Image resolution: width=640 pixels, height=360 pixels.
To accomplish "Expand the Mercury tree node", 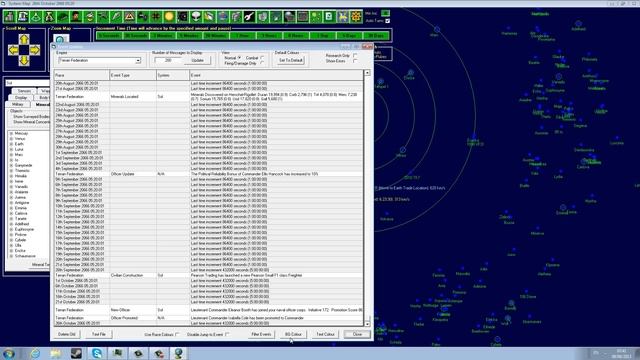I will coord(11,133).
